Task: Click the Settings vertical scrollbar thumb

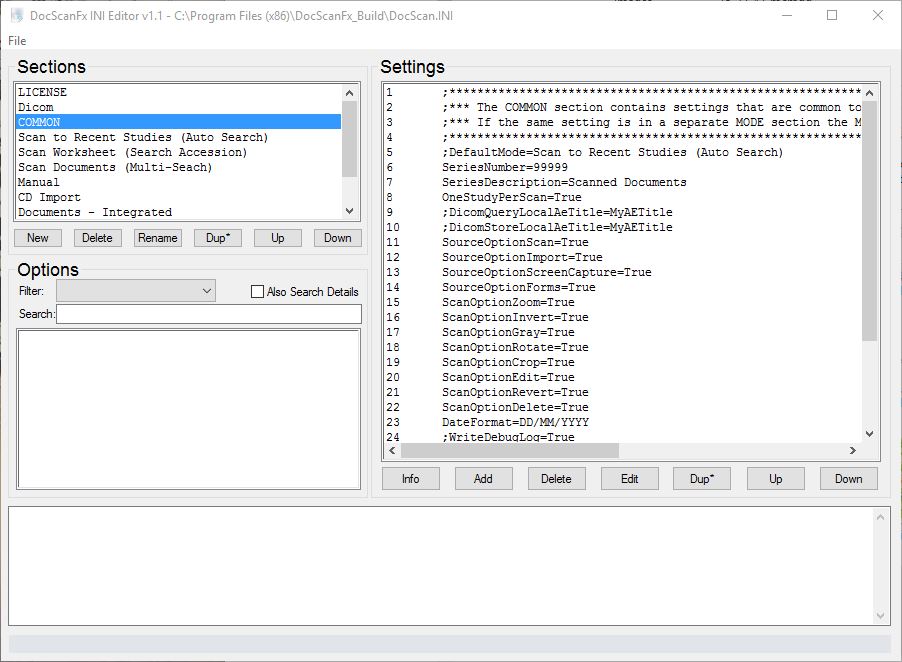Action: (x=869, y=221)
